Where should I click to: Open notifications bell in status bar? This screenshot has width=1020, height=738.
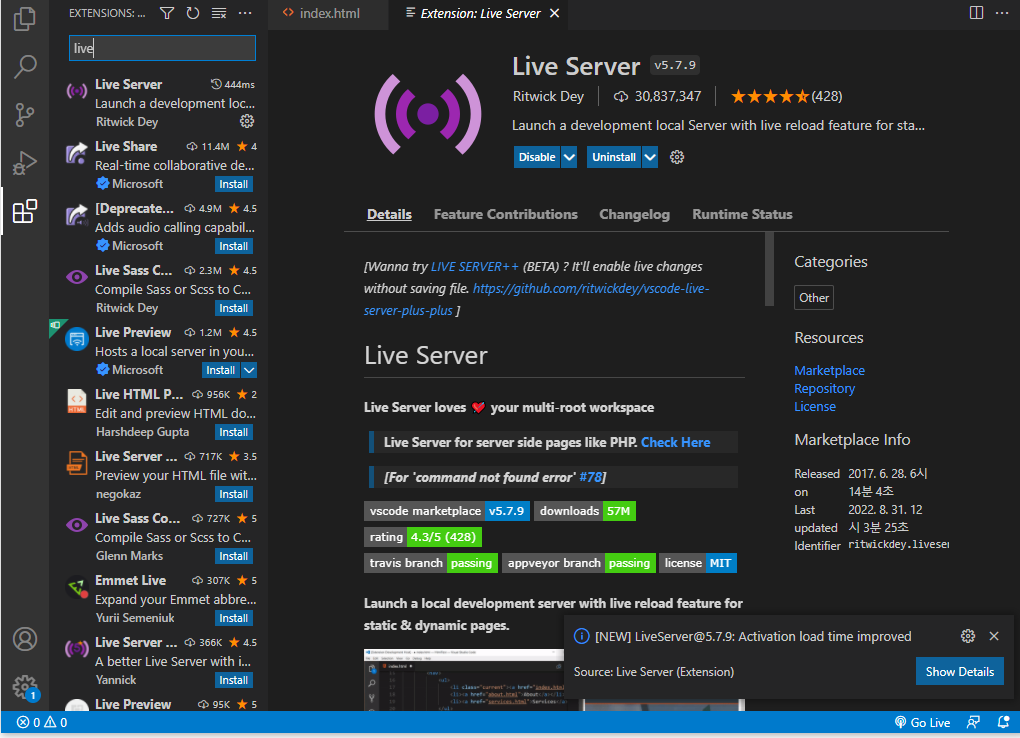[x=1004, y=722]
